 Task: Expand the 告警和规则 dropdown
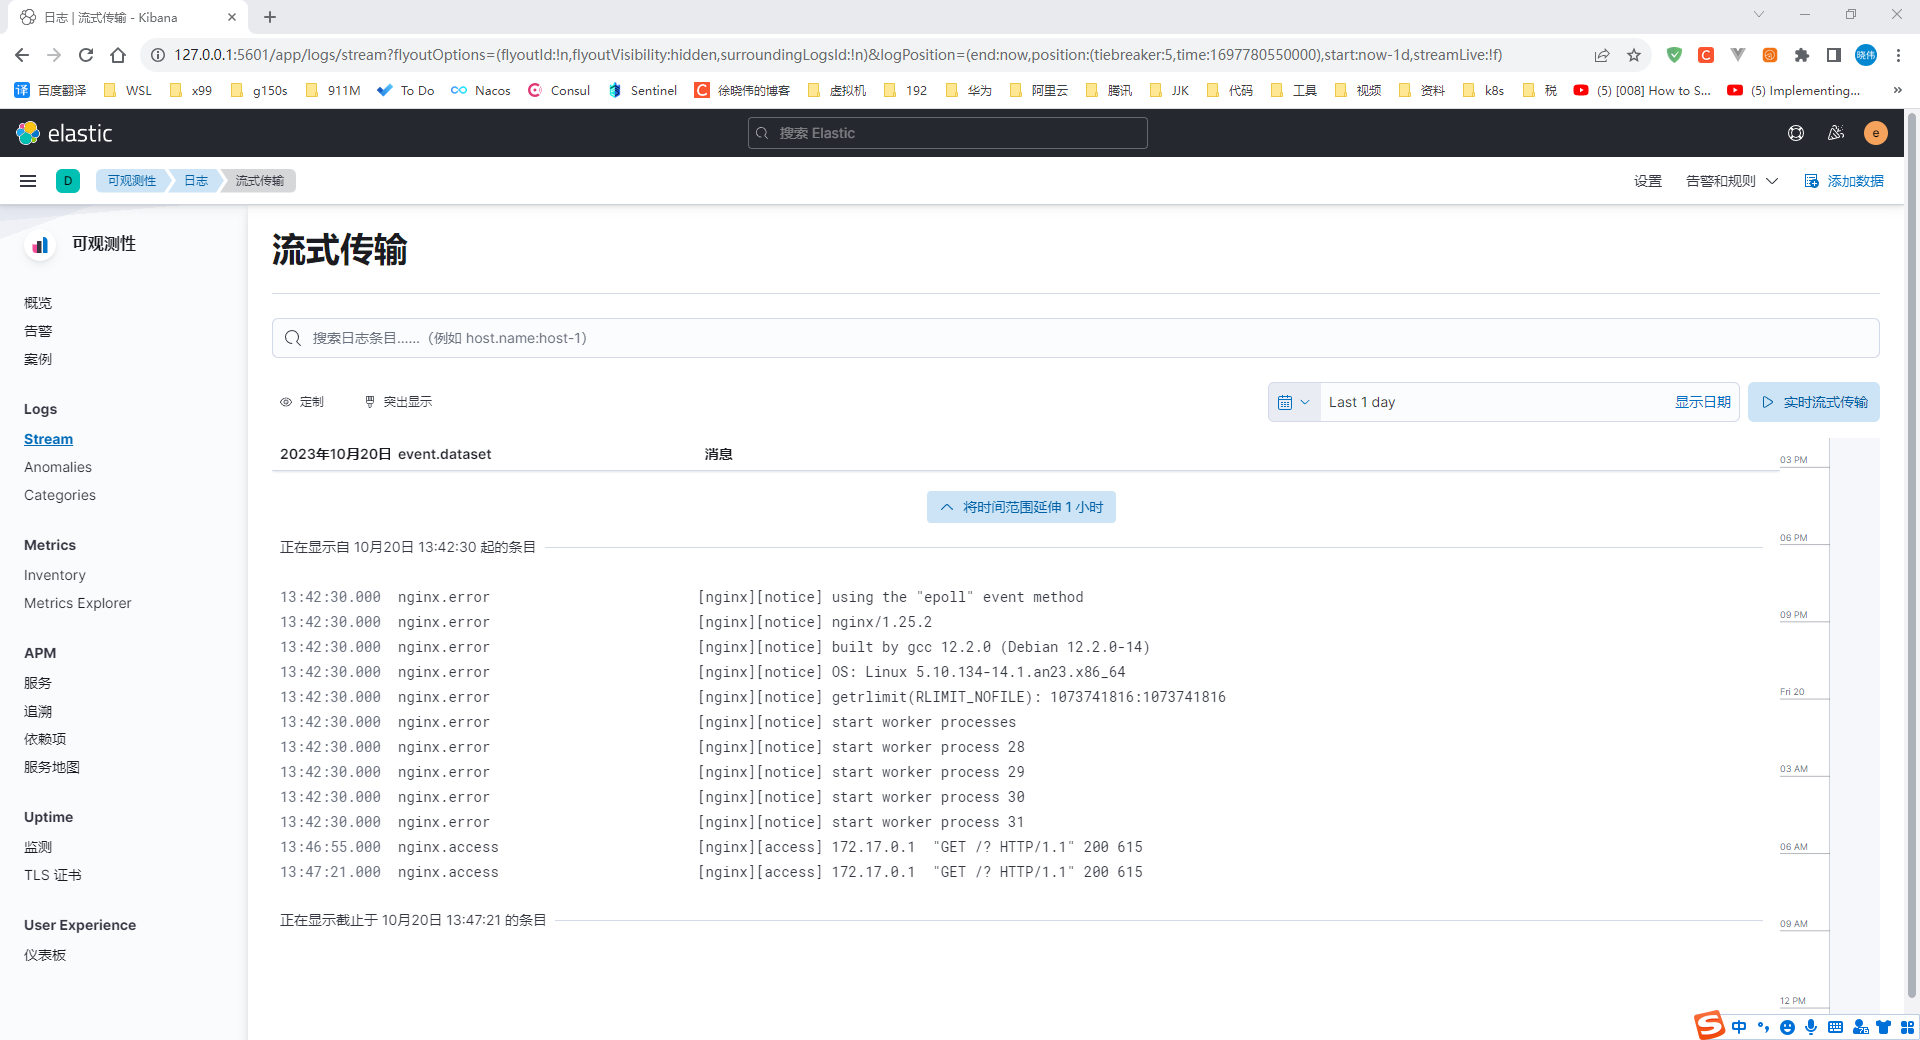point(1732,181)
